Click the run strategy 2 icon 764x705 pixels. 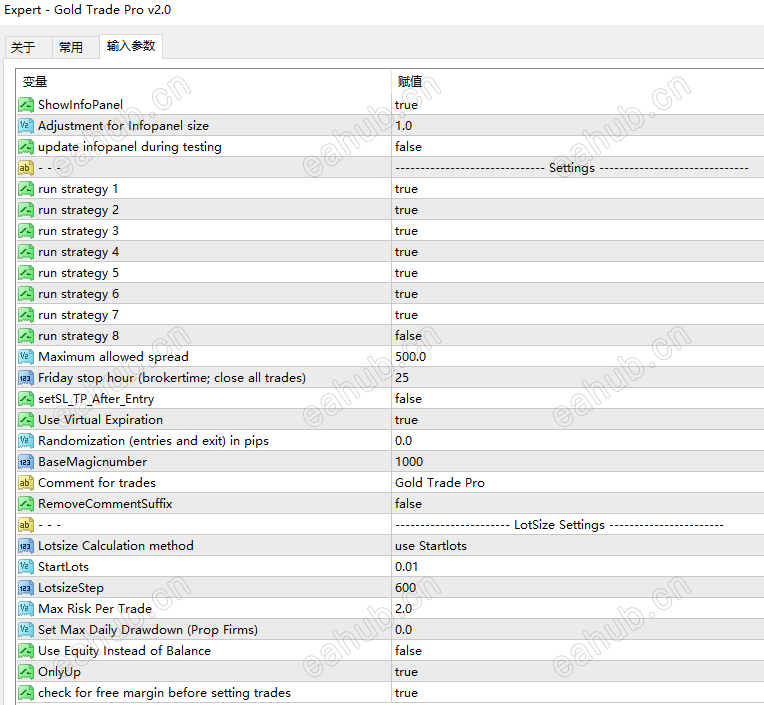26,210
